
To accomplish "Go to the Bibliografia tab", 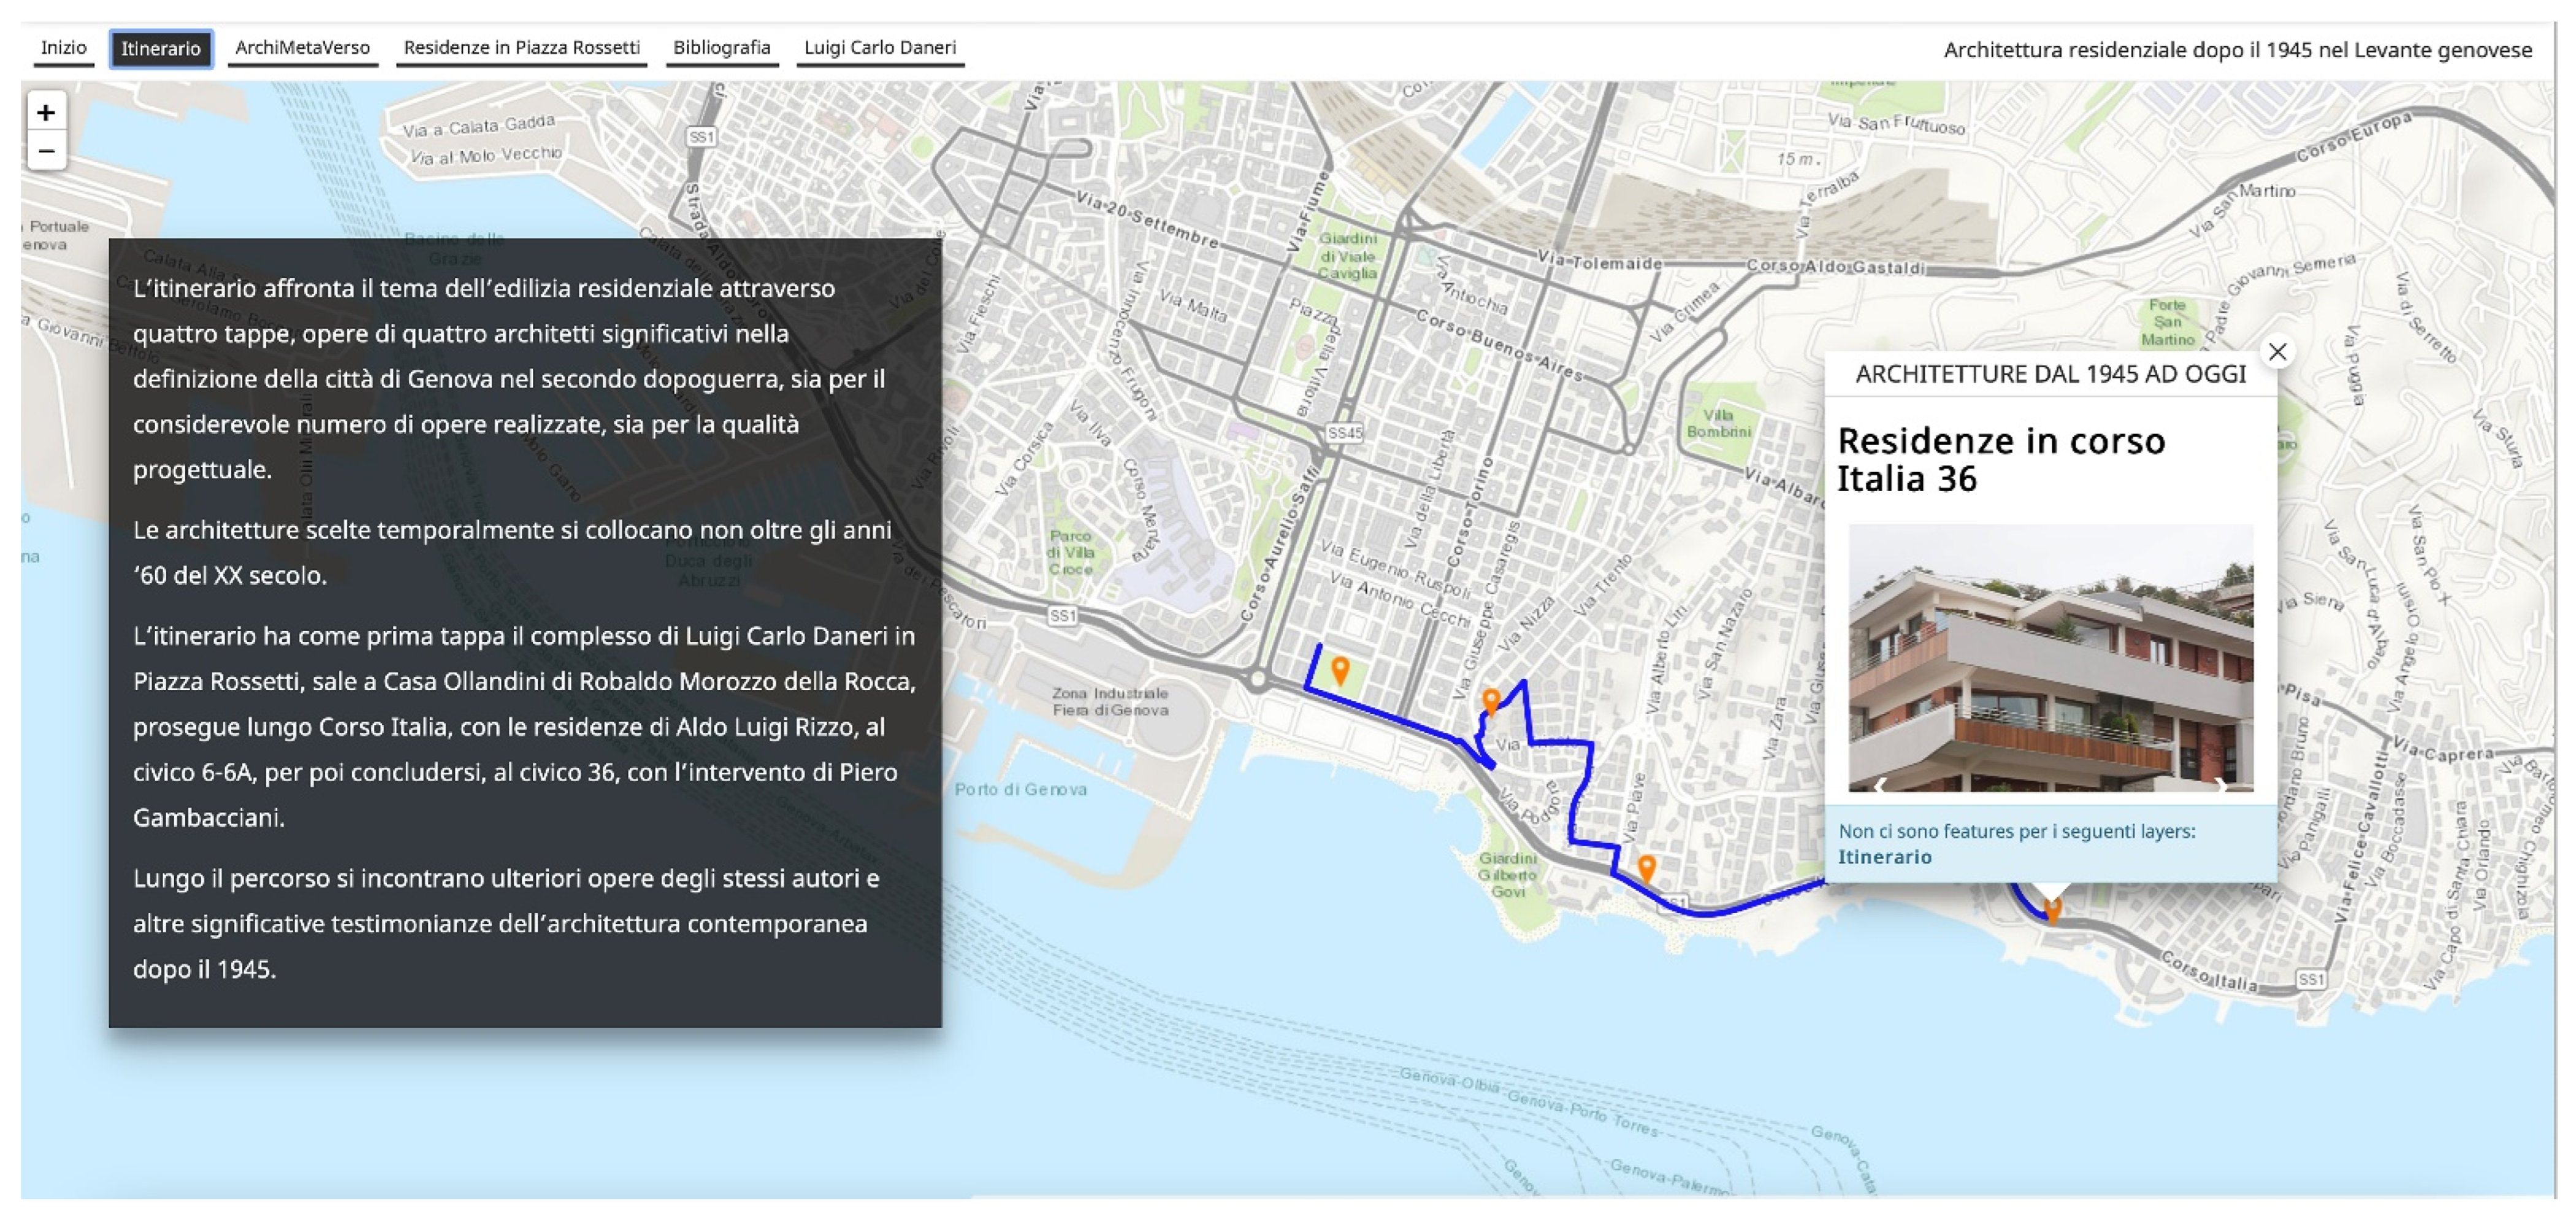I will coord(721,48).
